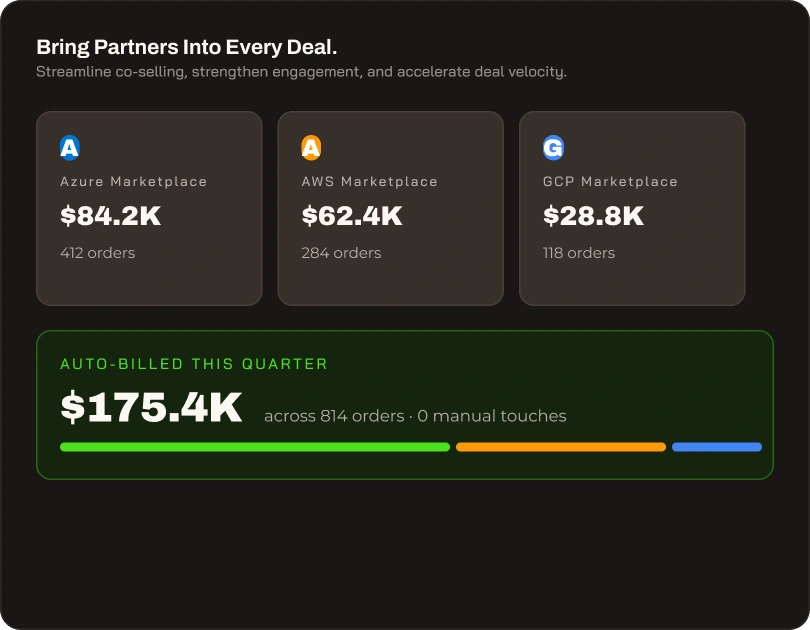Image resolution: width=810 pixels, height=630 pixels.
Task: Click the orange progress bar segment
Action: click(560, 447)
